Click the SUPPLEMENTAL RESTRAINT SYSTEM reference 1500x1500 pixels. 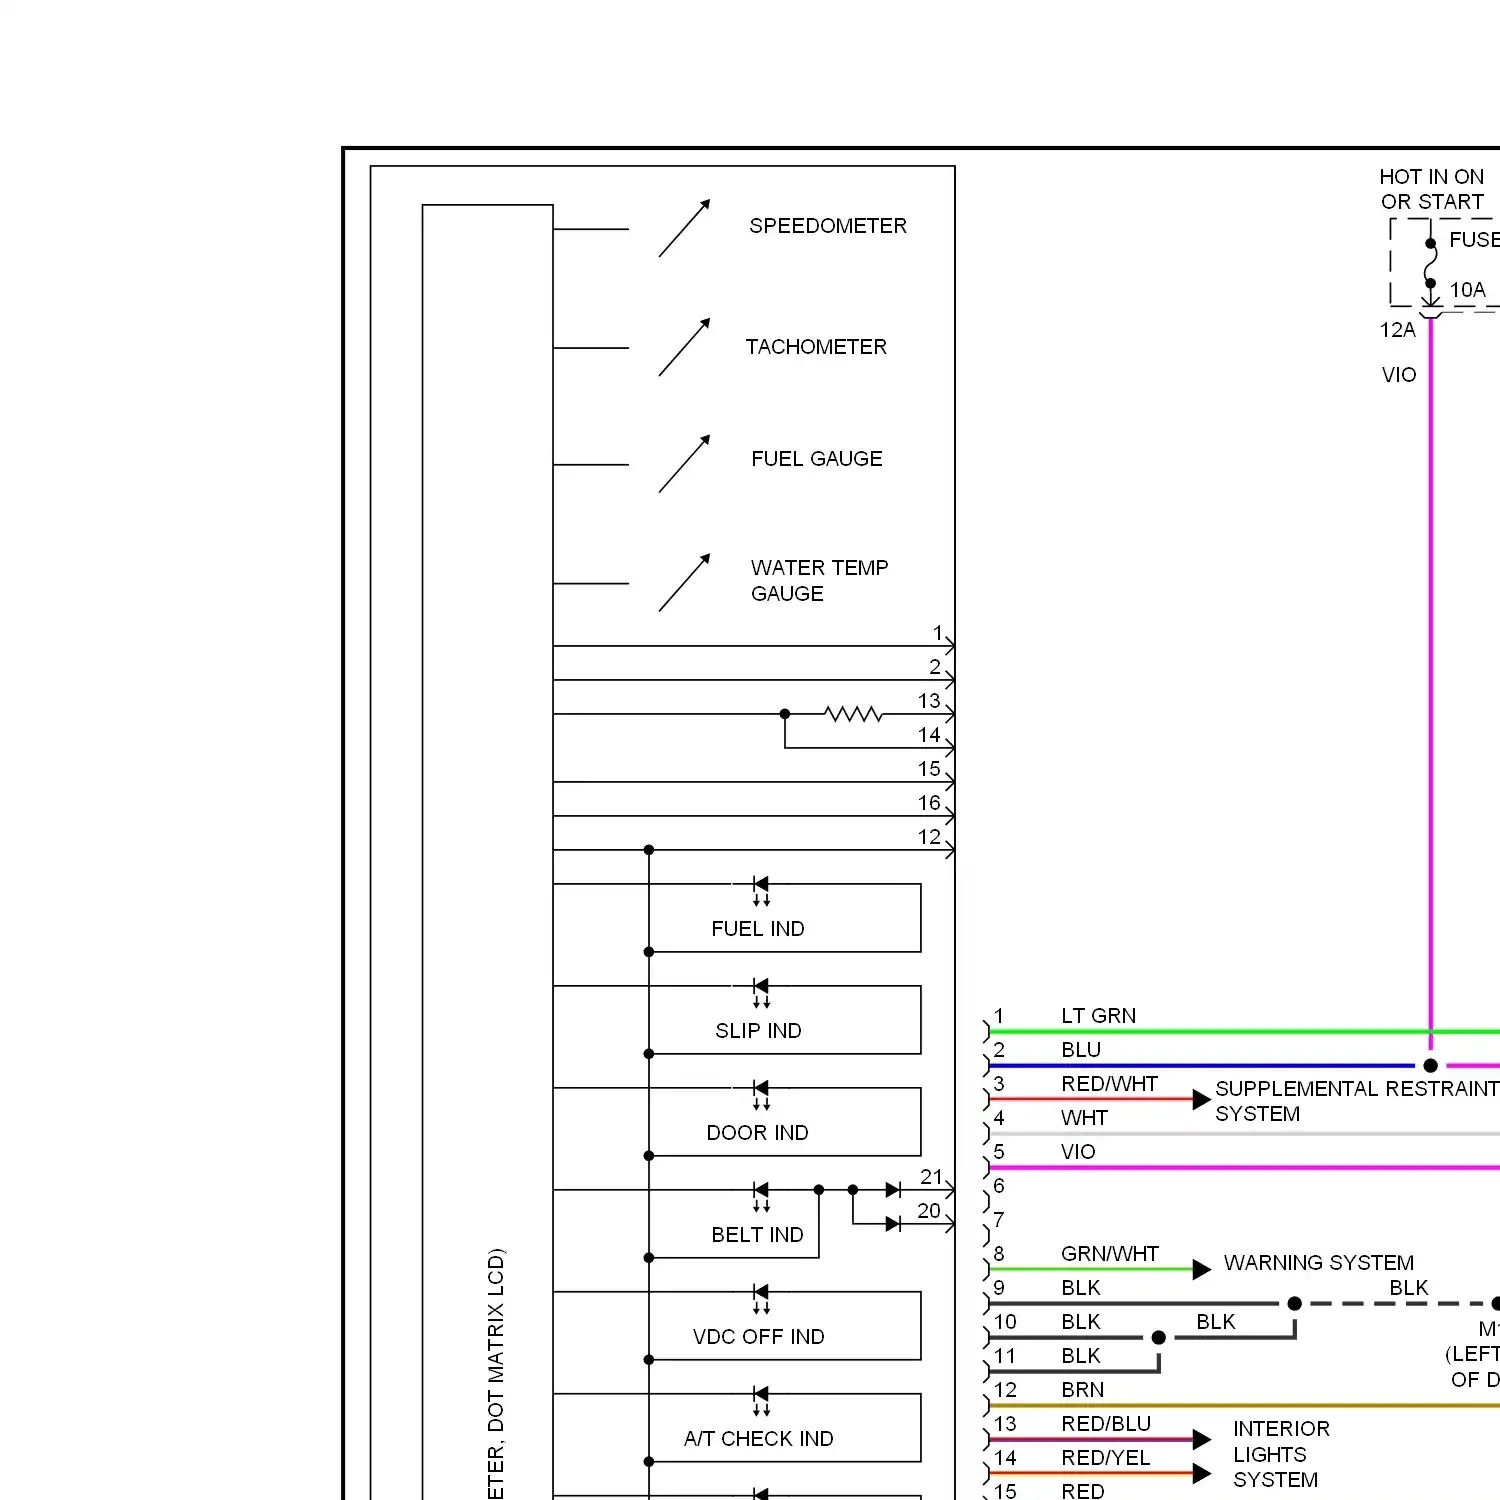coord(1357,1101)
